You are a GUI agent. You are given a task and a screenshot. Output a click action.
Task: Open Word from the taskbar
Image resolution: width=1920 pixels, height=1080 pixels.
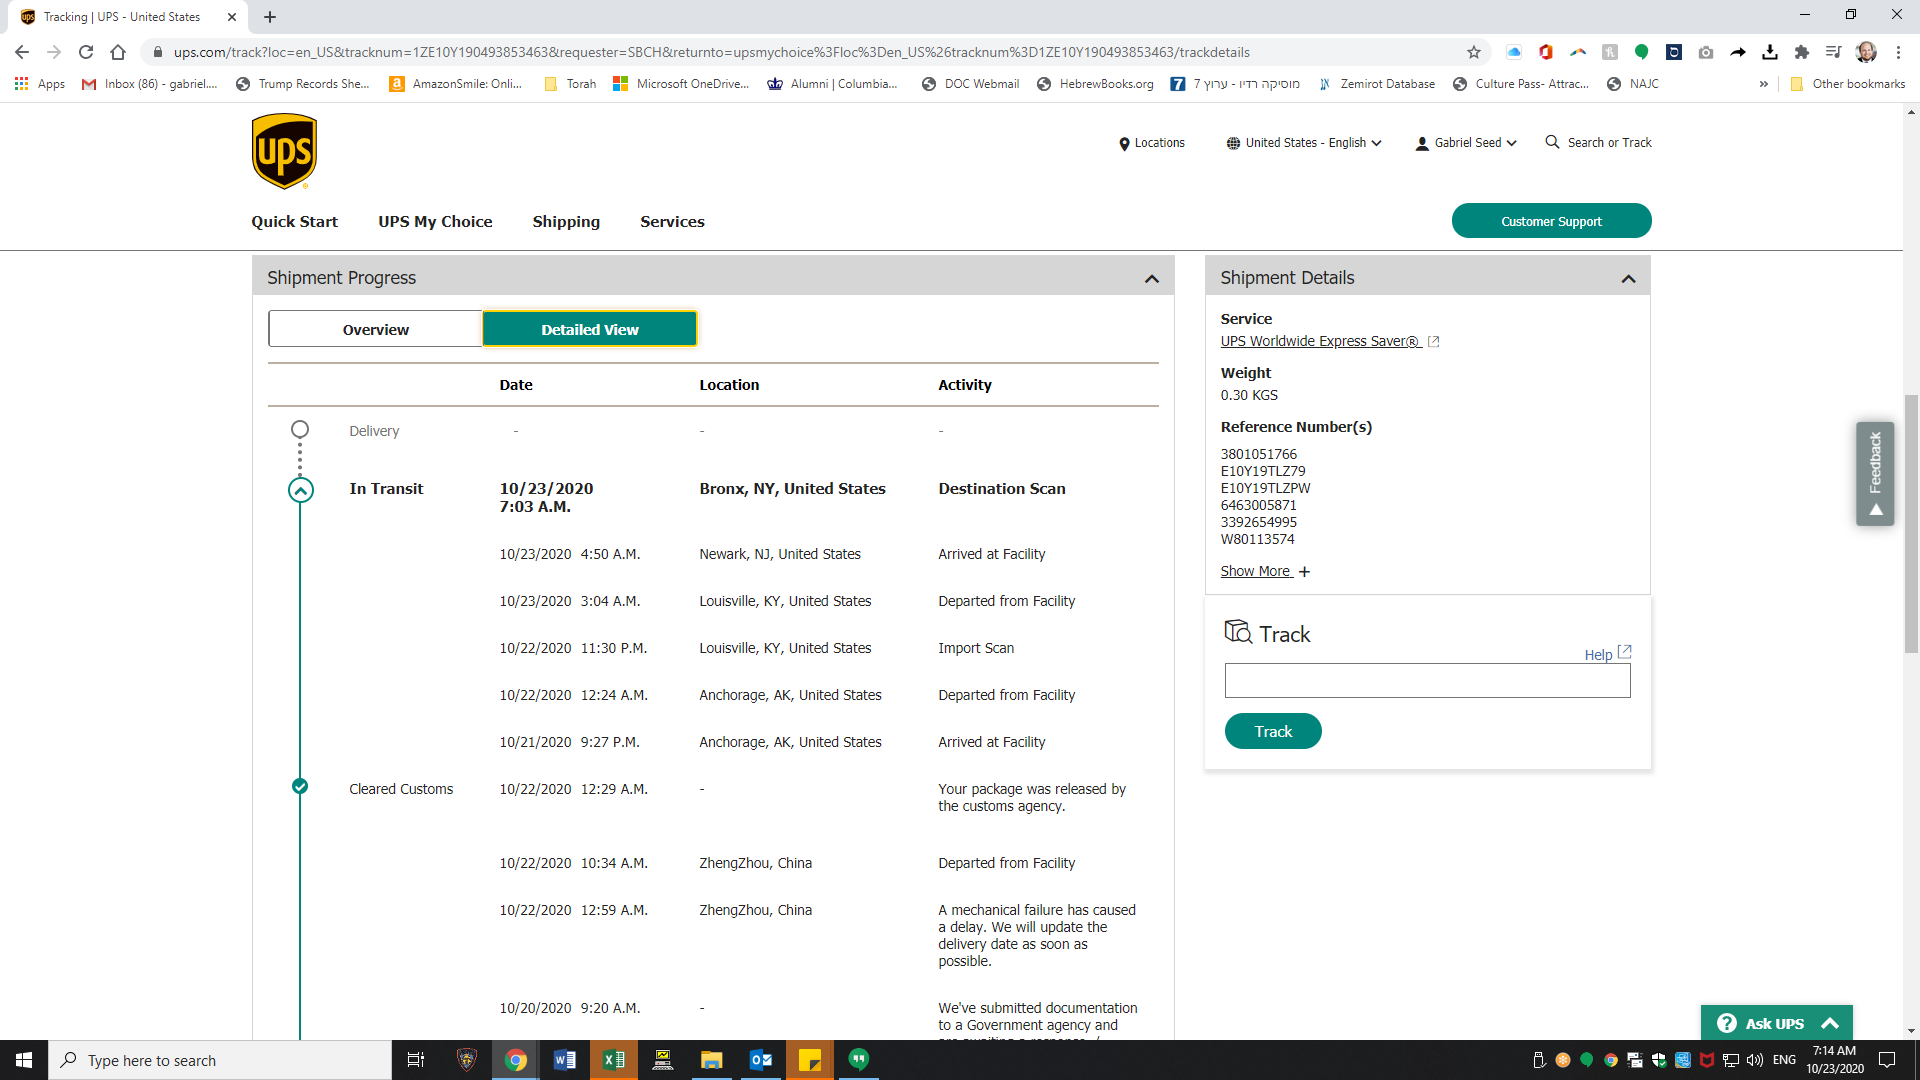564,1060
